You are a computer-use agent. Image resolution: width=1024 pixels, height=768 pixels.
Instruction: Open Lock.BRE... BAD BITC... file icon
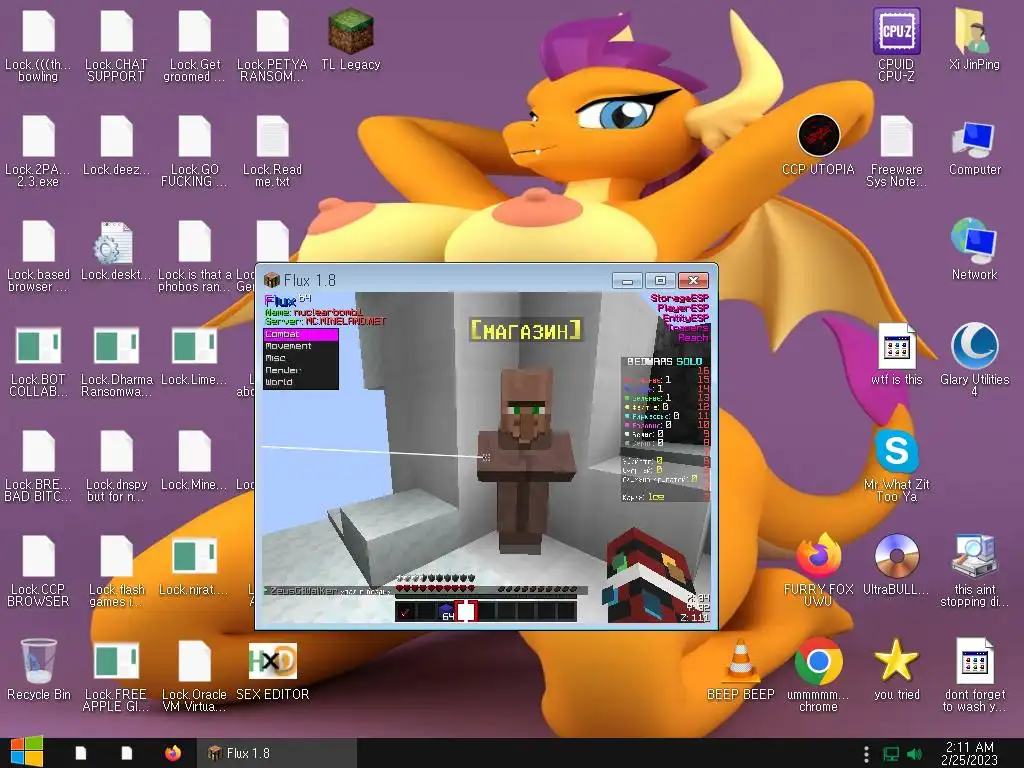click(x=38, y=451)
